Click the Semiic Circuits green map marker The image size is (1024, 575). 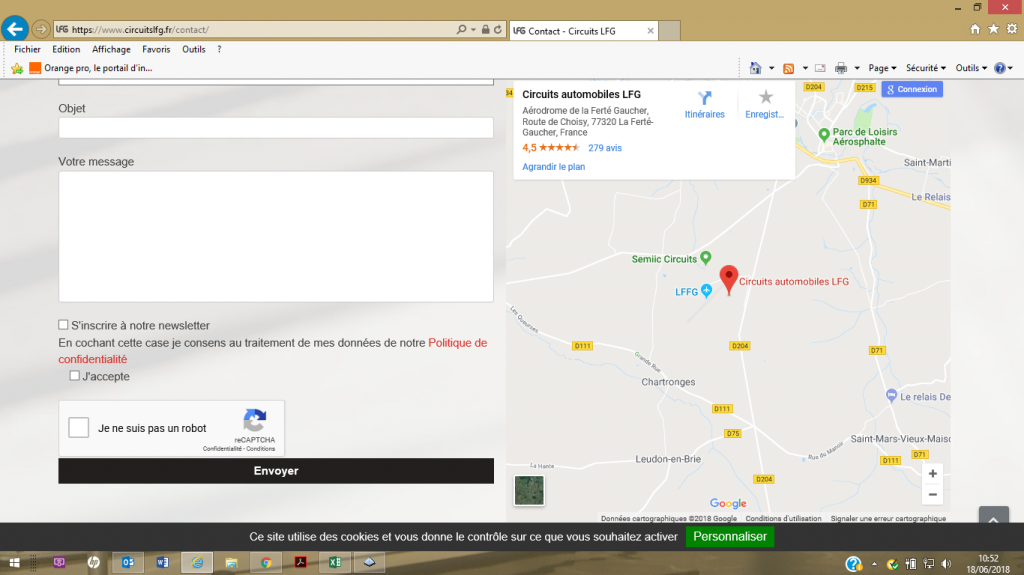click(706, 258)
